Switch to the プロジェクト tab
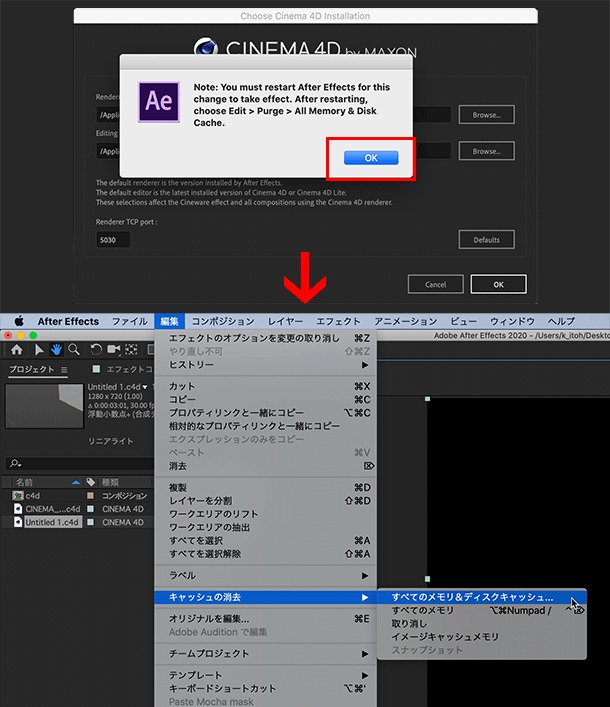 click(32, 369)
